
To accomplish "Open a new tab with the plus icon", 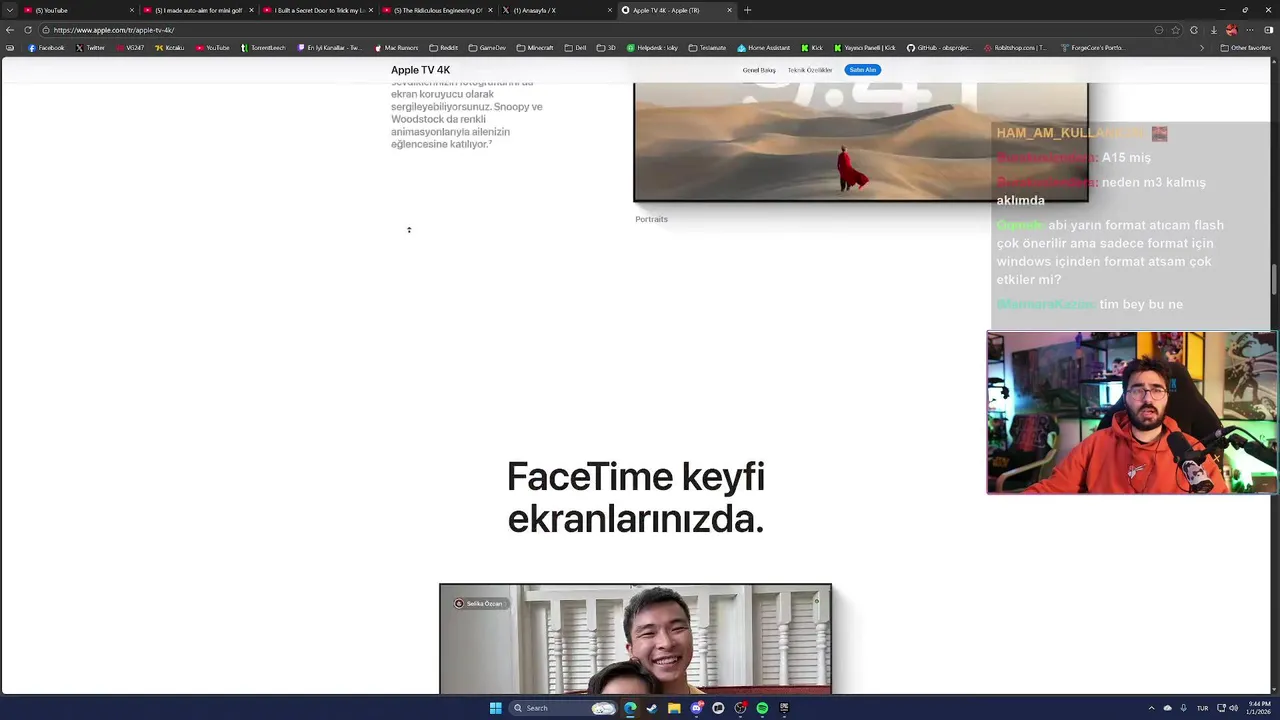I will pos(747,10).
